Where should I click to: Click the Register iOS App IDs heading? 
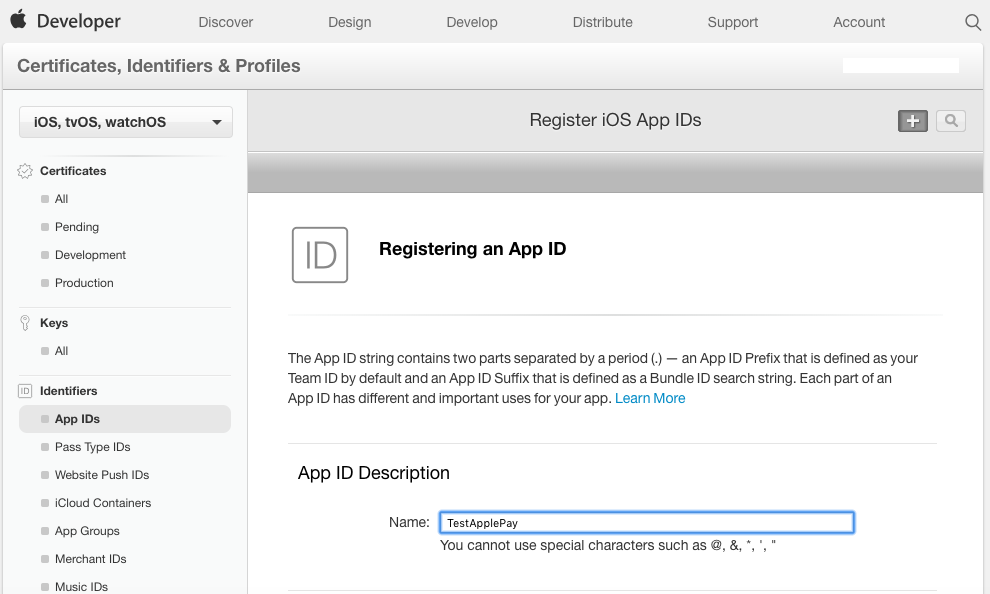[x=615, y=120]
